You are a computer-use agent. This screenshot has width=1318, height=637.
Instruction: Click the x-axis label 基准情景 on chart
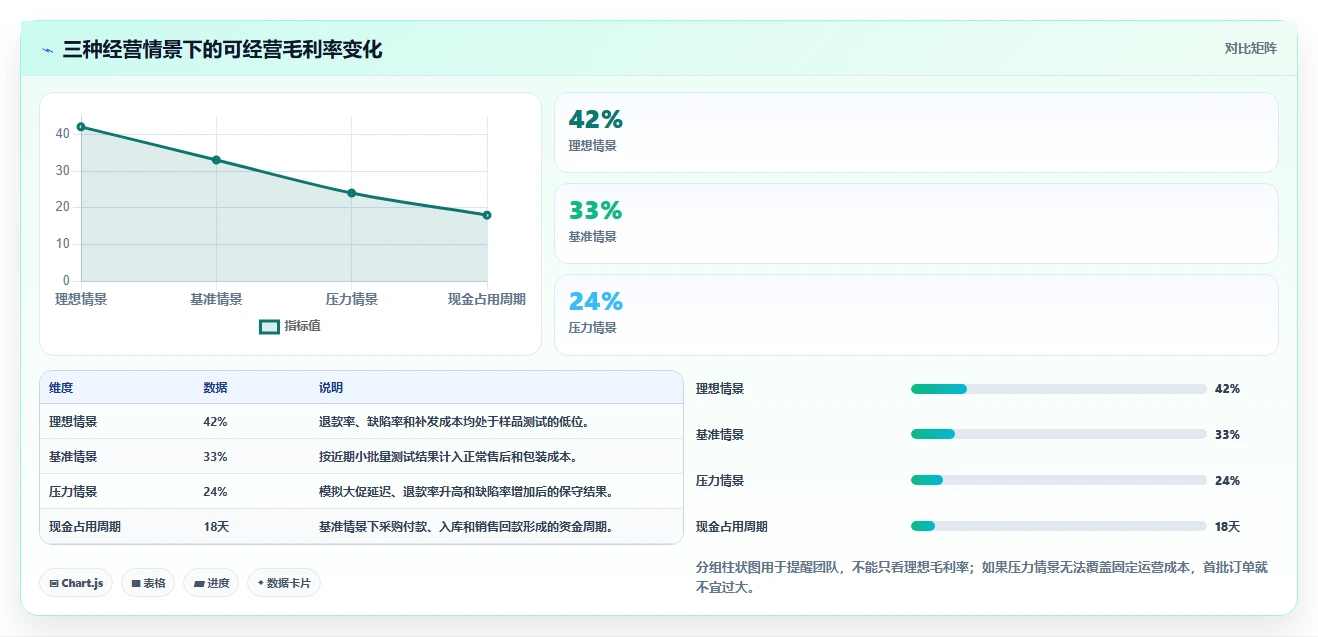click(216, 299)
